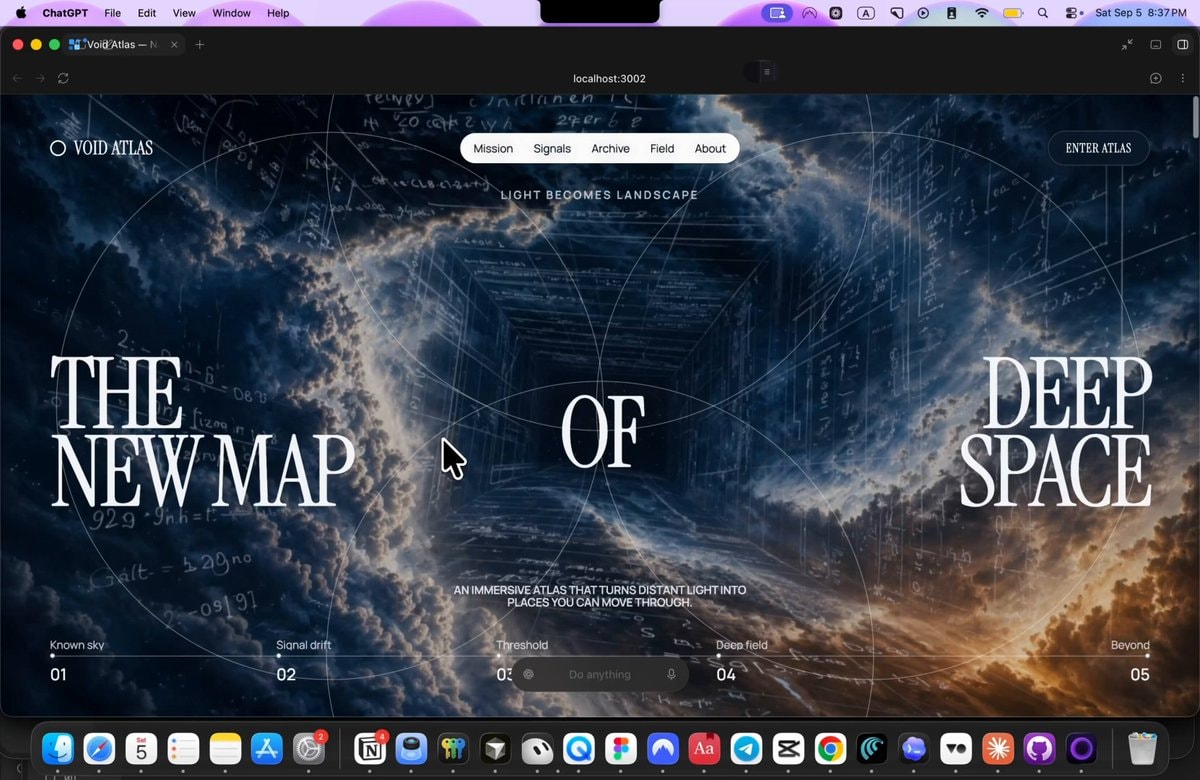Jump to 01 Known sky marker
Image resolution: width=1200 pixels, height=780 pixels.
coord(77,661)
